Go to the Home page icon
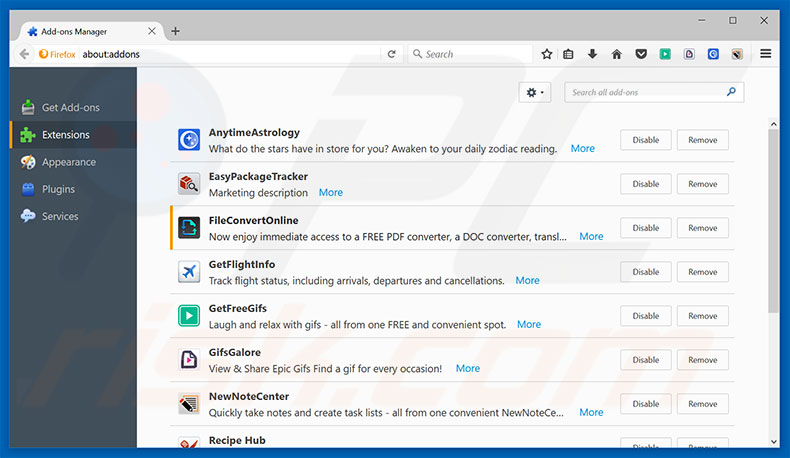 coord(617,54)
